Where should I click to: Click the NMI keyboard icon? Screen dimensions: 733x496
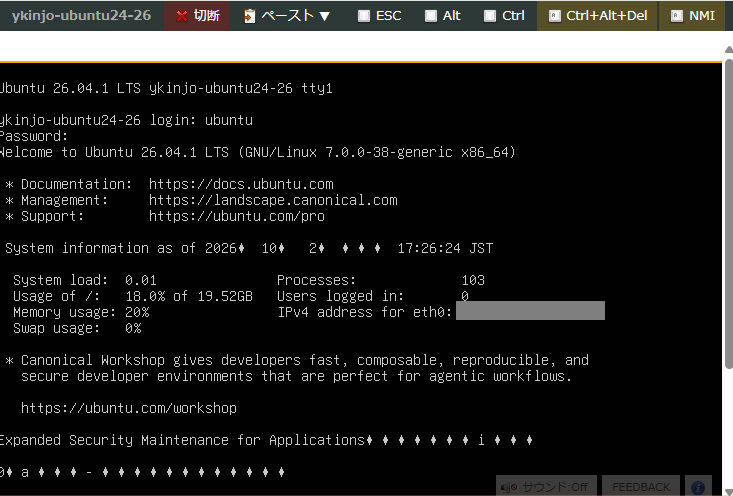coord(676,16)
